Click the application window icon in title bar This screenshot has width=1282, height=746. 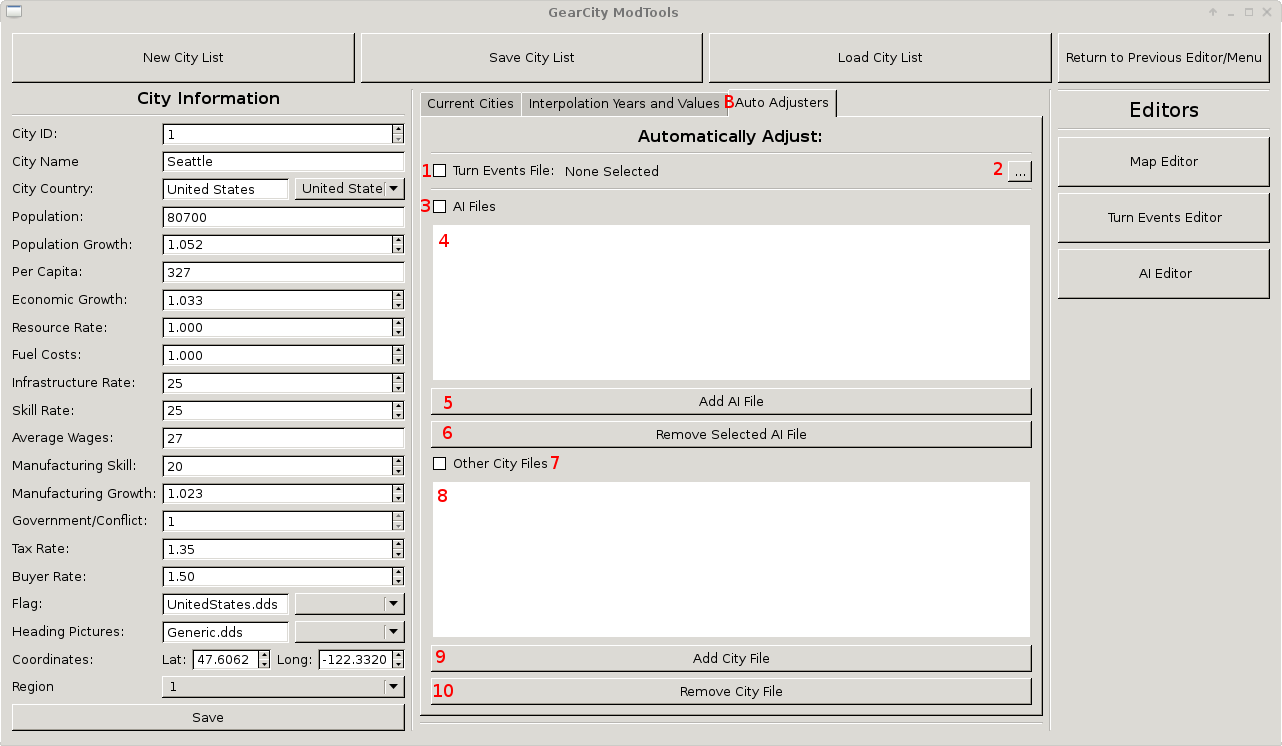12,12
